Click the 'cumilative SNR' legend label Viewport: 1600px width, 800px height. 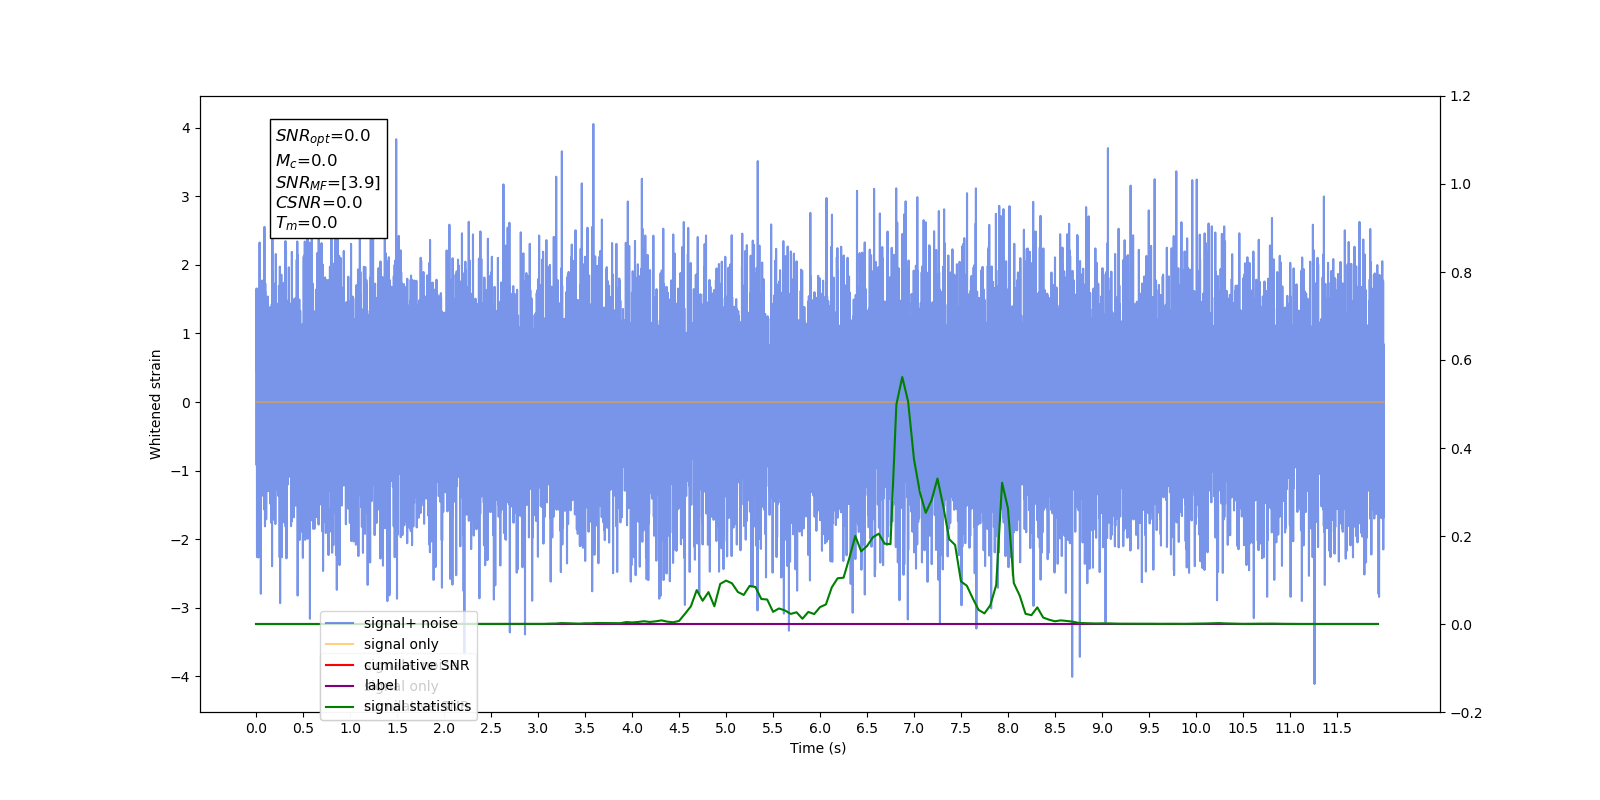pyautogui.click(x=416, y=665)
